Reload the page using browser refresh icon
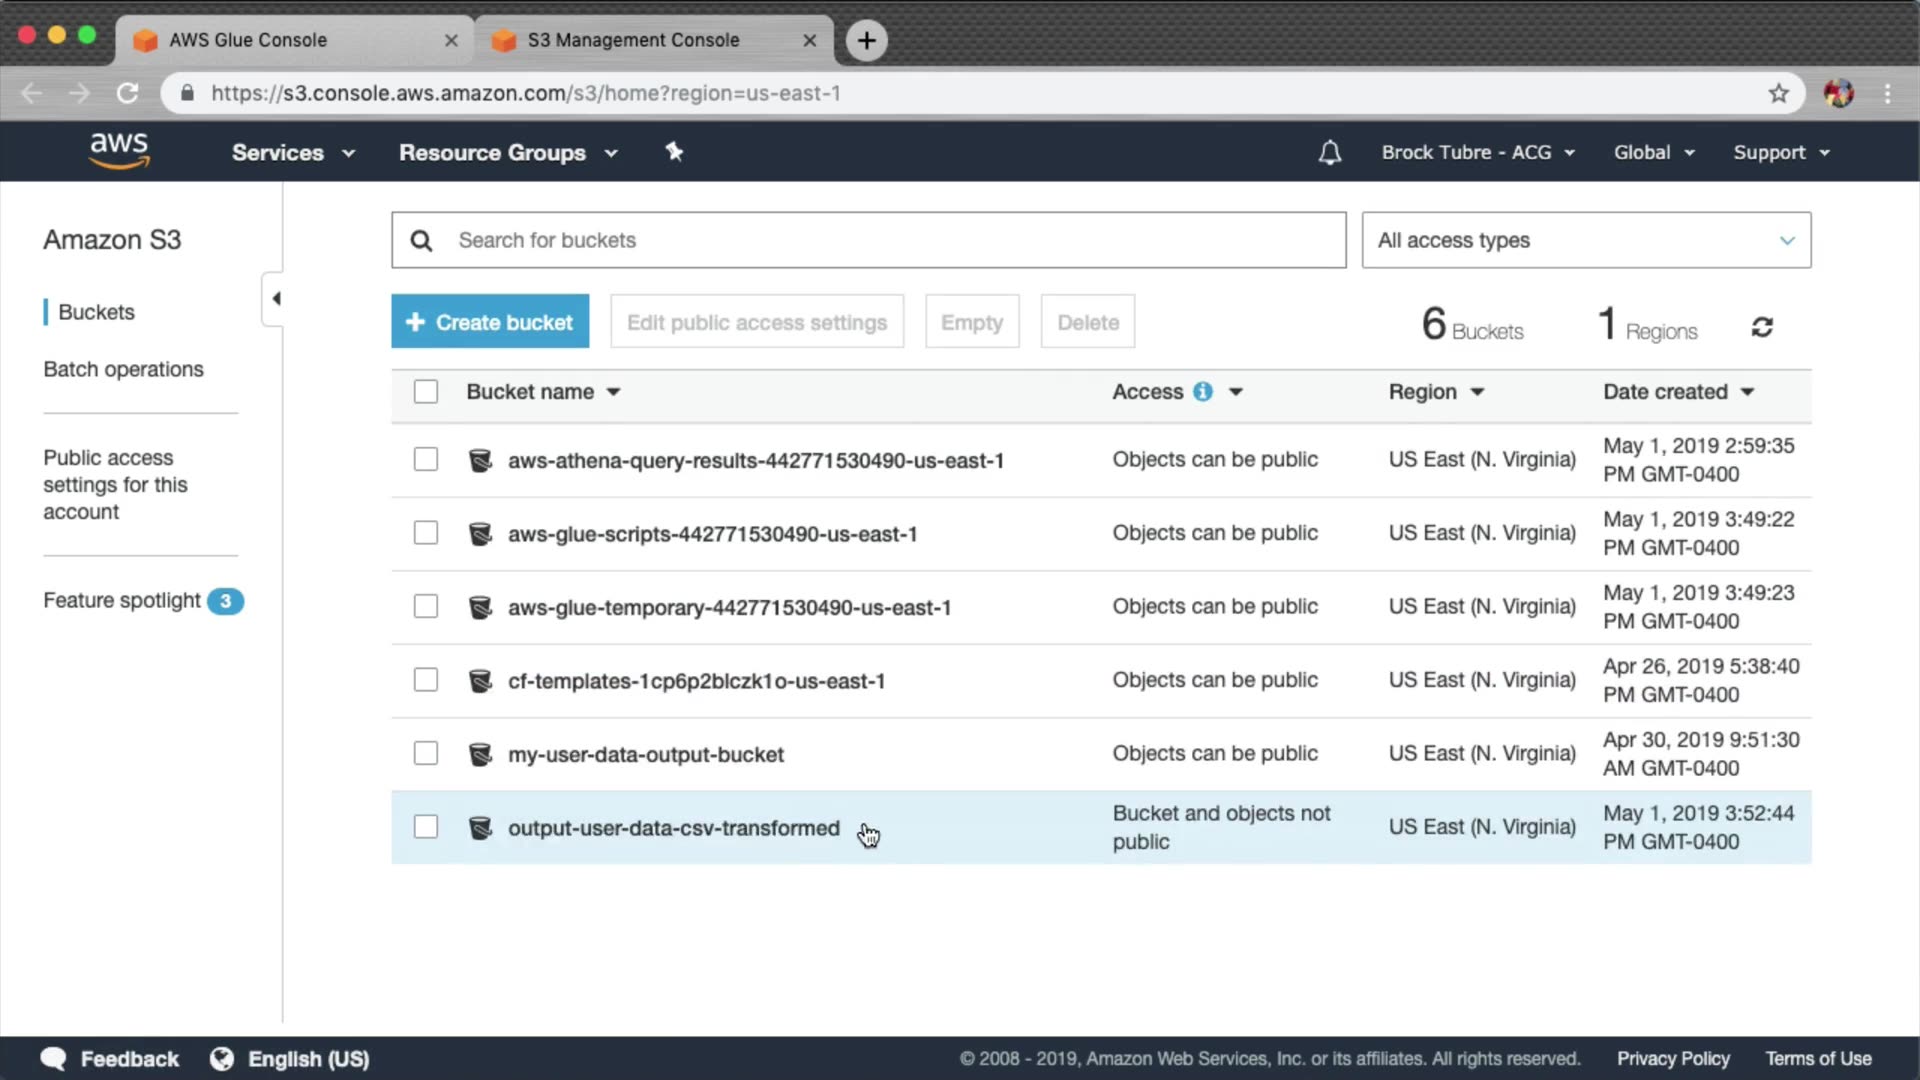The image size is (1920, 1080). coord(127,93)
